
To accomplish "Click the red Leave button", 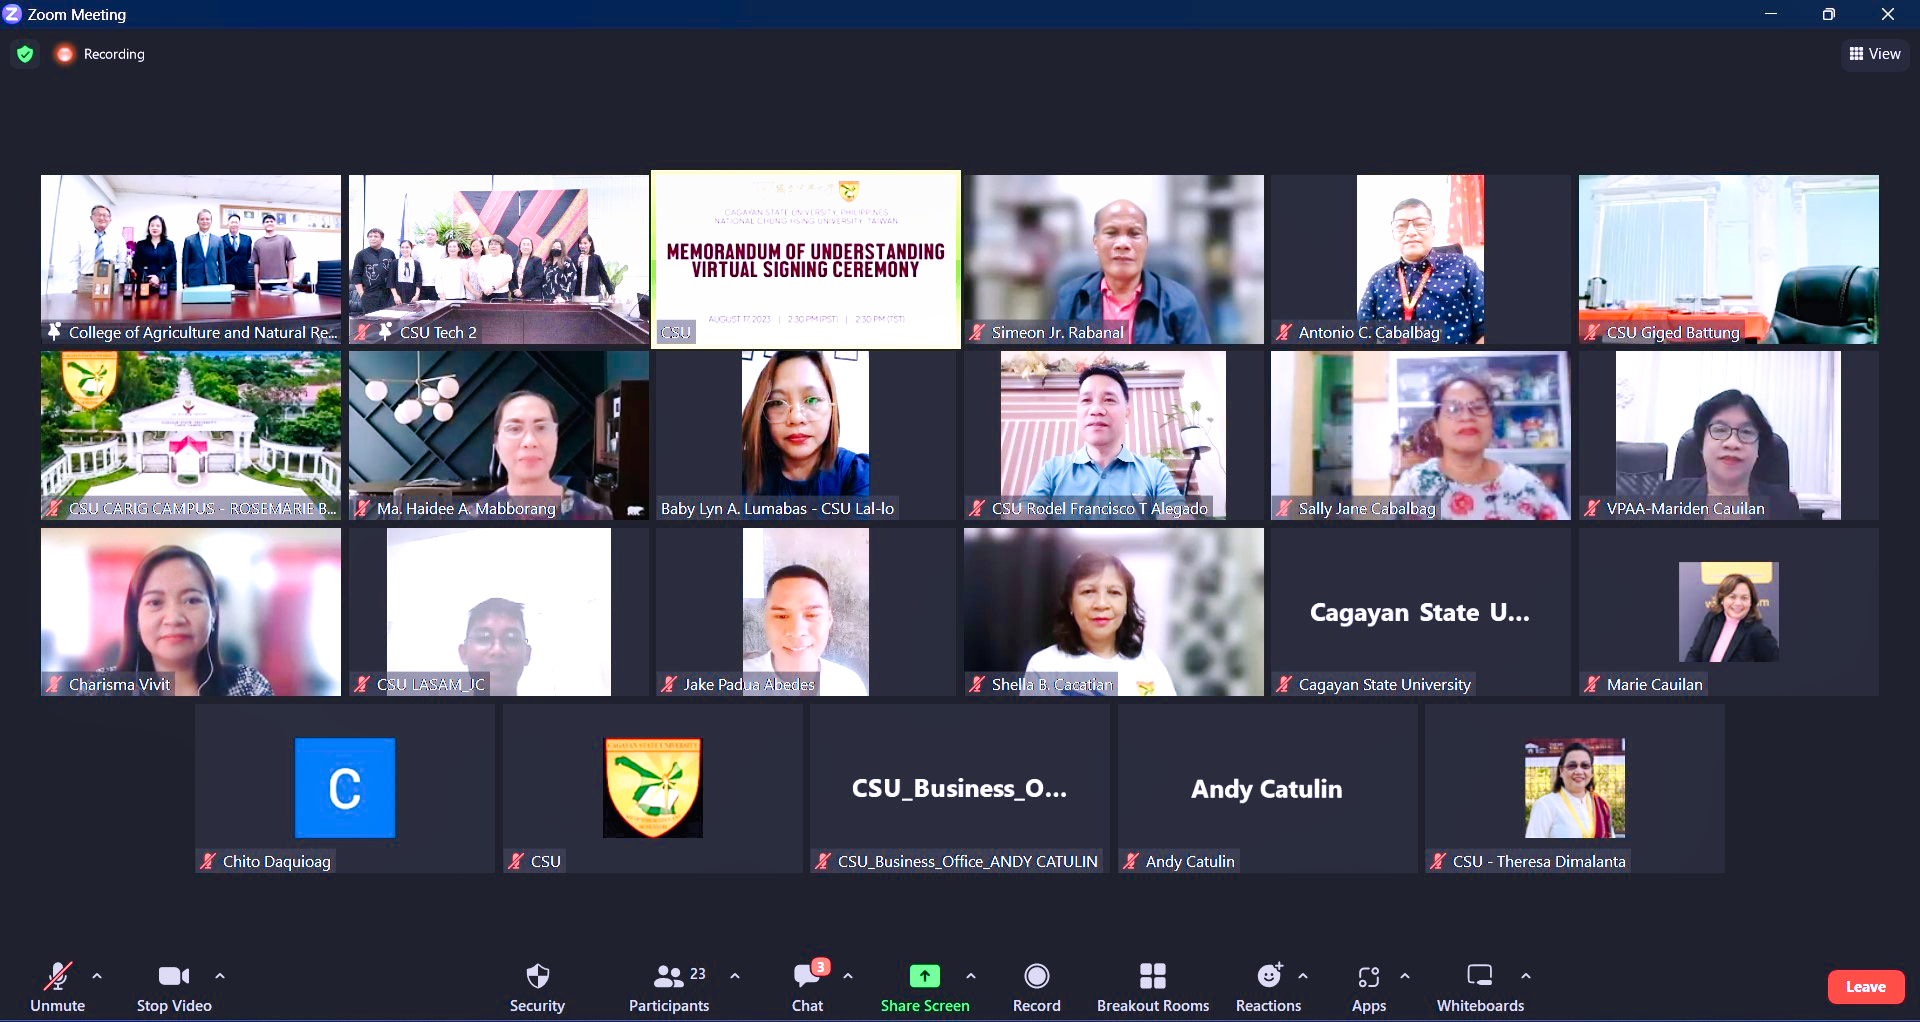I will click(1866, 987).
